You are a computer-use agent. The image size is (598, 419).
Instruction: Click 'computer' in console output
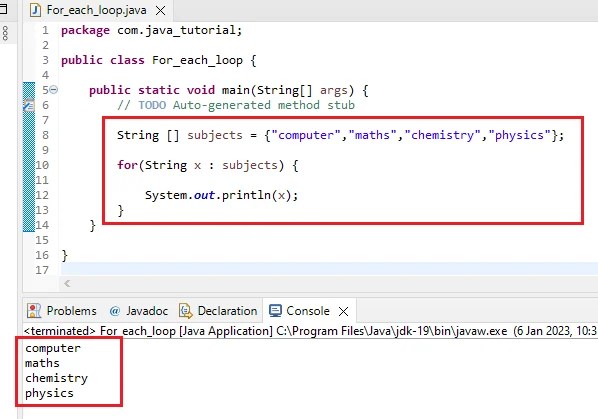tap(53, 348)
